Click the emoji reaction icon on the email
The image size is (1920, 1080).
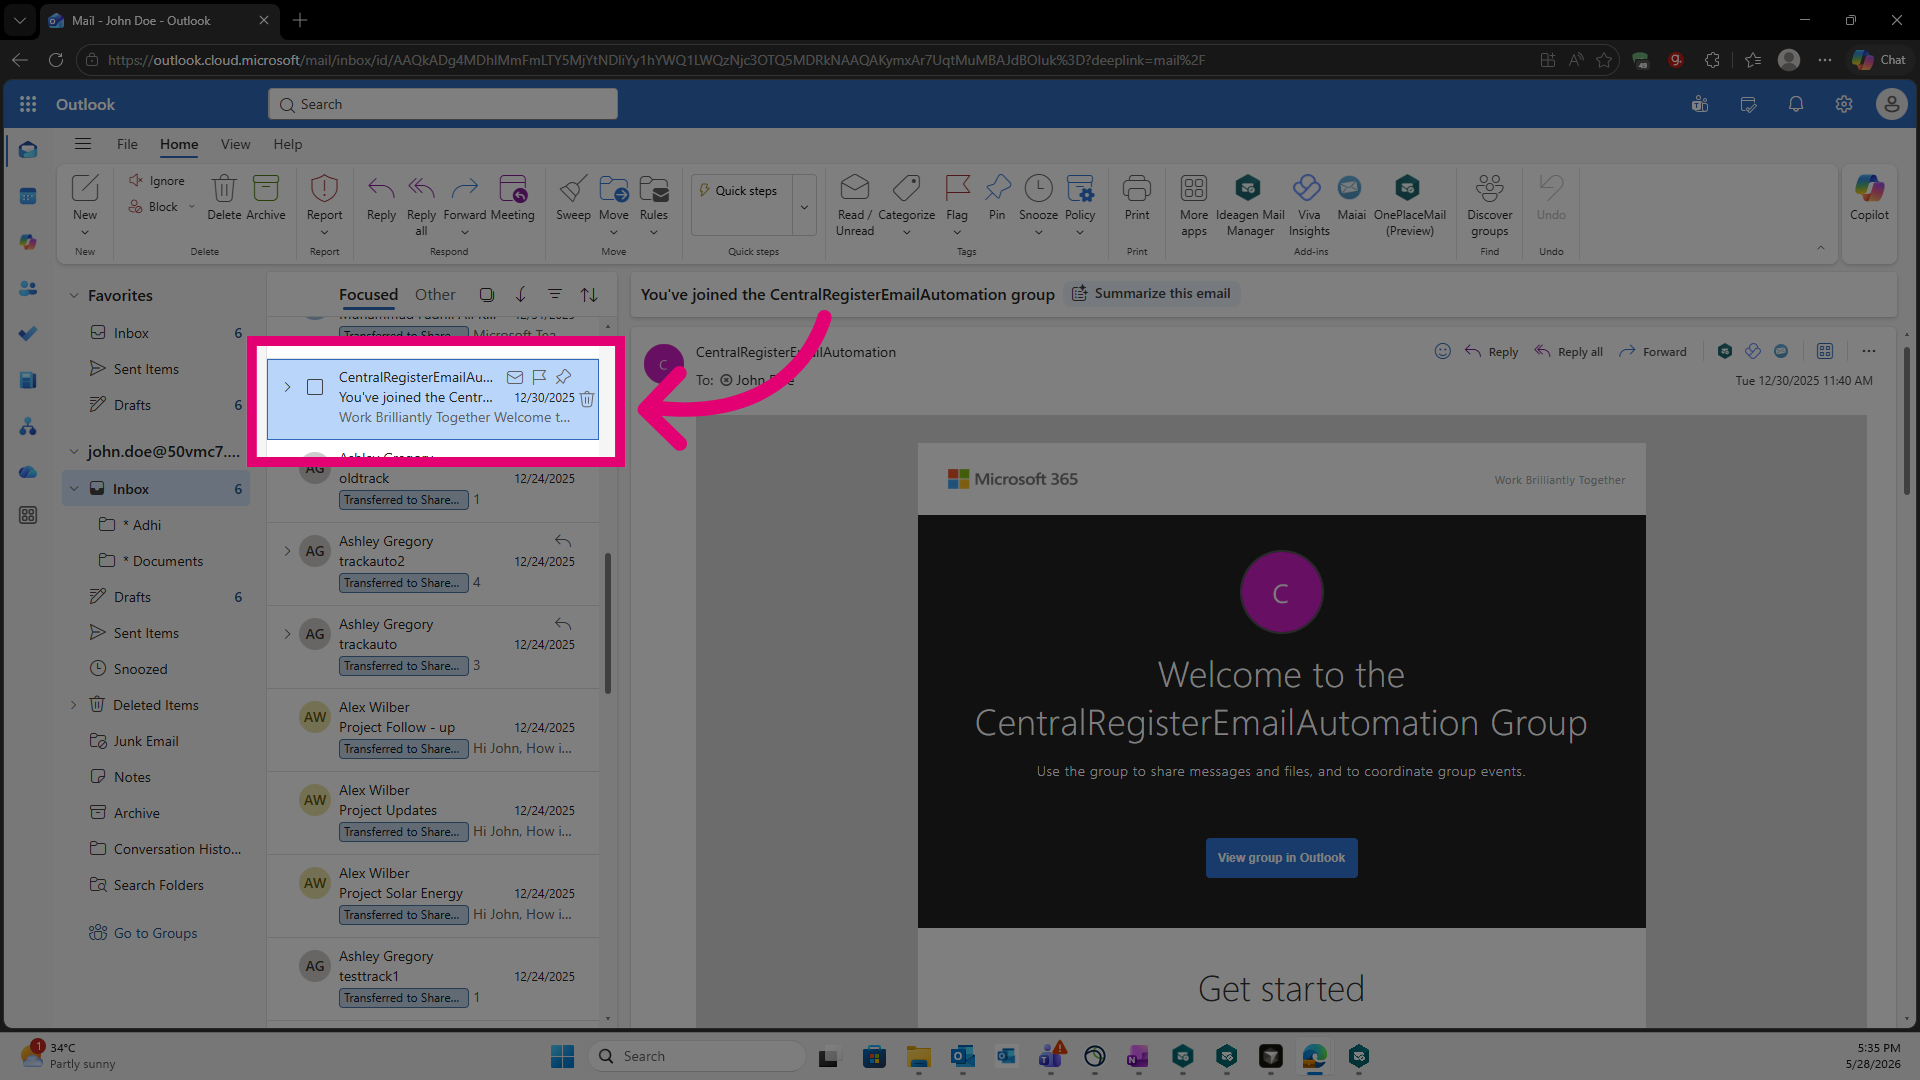1442,351
